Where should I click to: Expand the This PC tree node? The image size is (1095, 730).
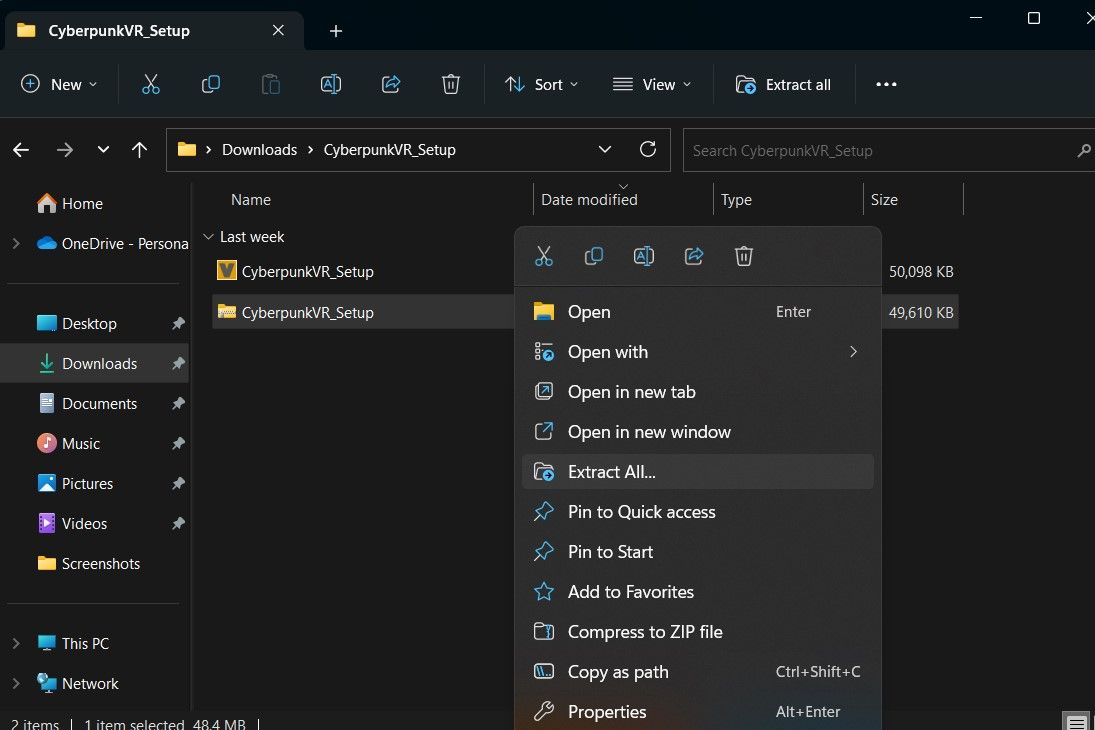pyautogui.click(x=16, y=644)
